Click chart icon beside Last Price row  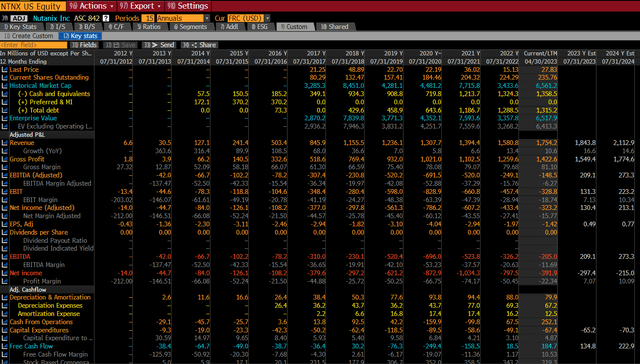click(x=4, y=69)
